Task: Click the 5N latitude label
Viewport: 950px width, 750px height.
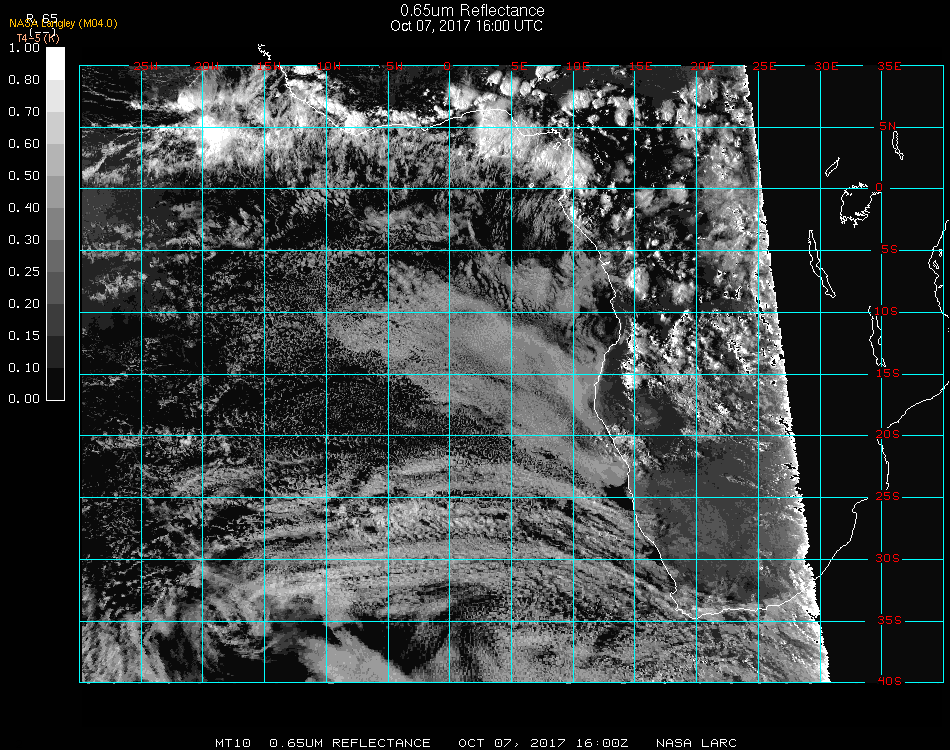Action: (888, 126)
